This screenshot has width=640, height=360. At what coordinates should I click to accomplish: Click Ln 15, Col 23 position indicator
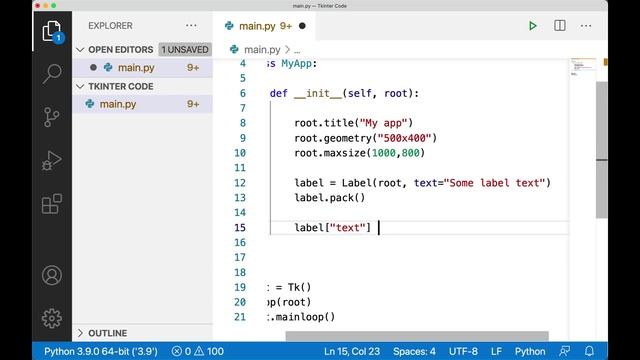click(x=352, y=351)
